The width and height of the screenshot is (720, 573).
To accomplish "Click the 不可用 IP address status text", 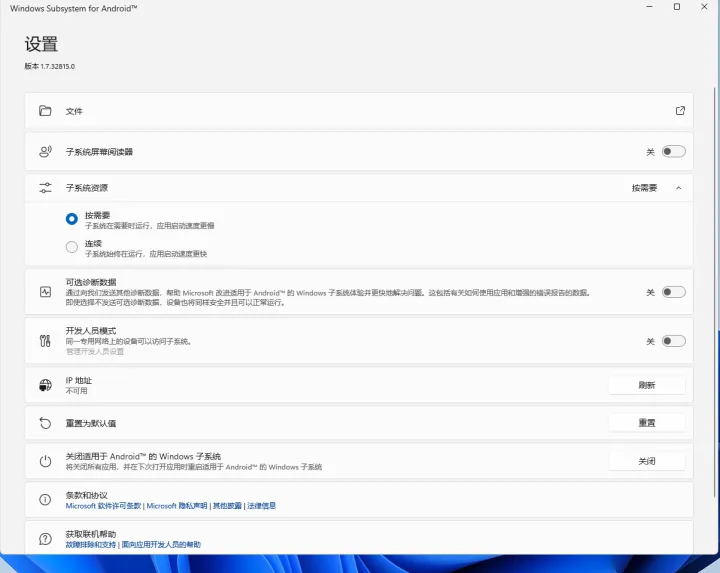I will (76, 391).
